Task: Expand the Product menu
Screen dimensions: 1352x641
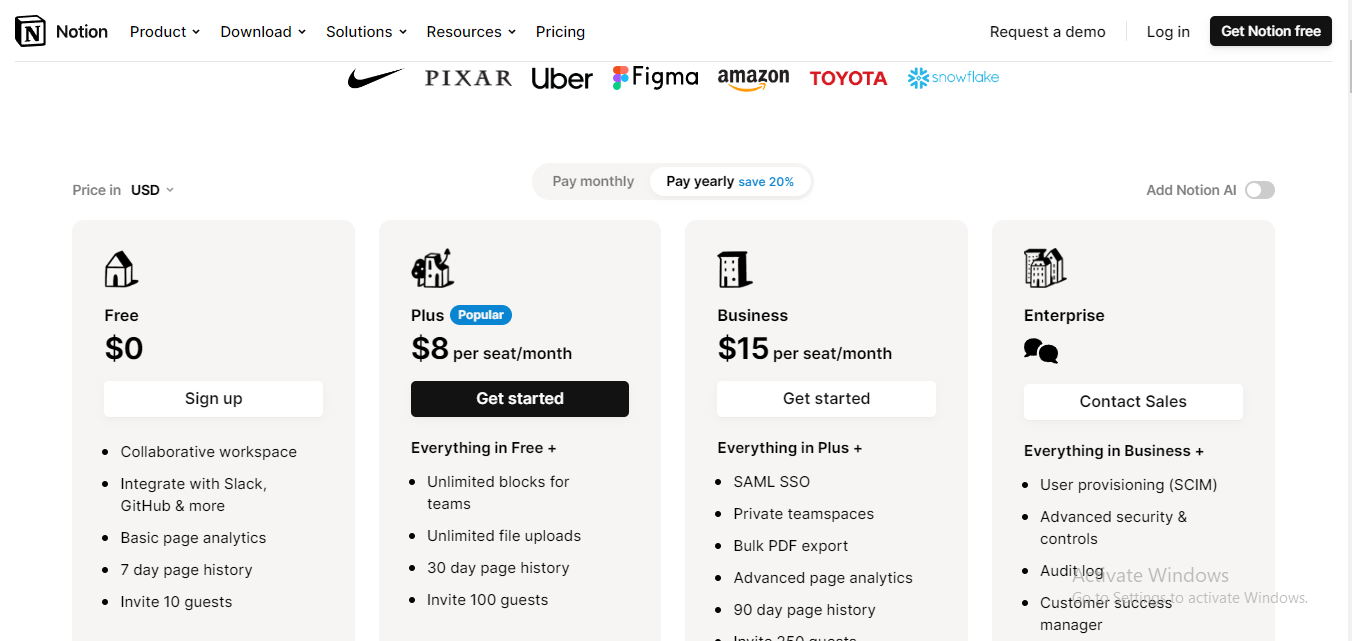Action: [164, 32]
